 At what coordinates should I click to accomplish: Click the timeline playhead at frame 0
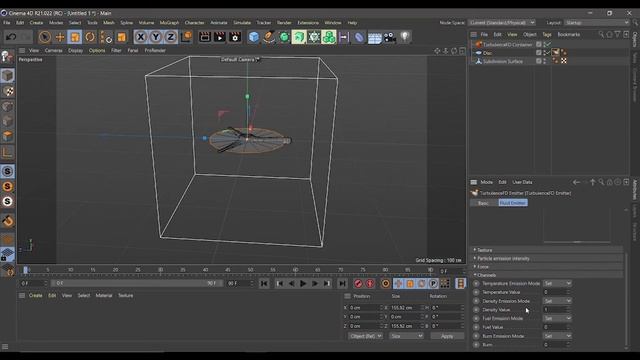click(25, 270)
